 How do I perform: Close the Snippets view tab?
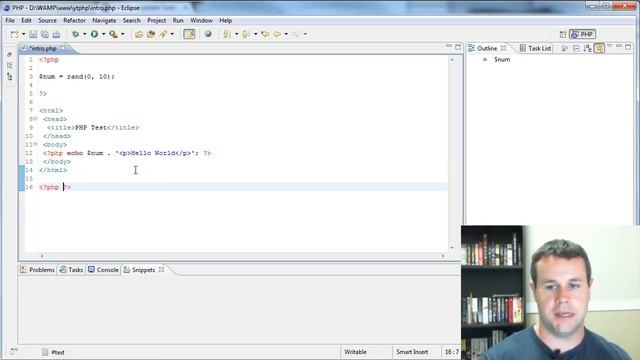pos(162,269)
